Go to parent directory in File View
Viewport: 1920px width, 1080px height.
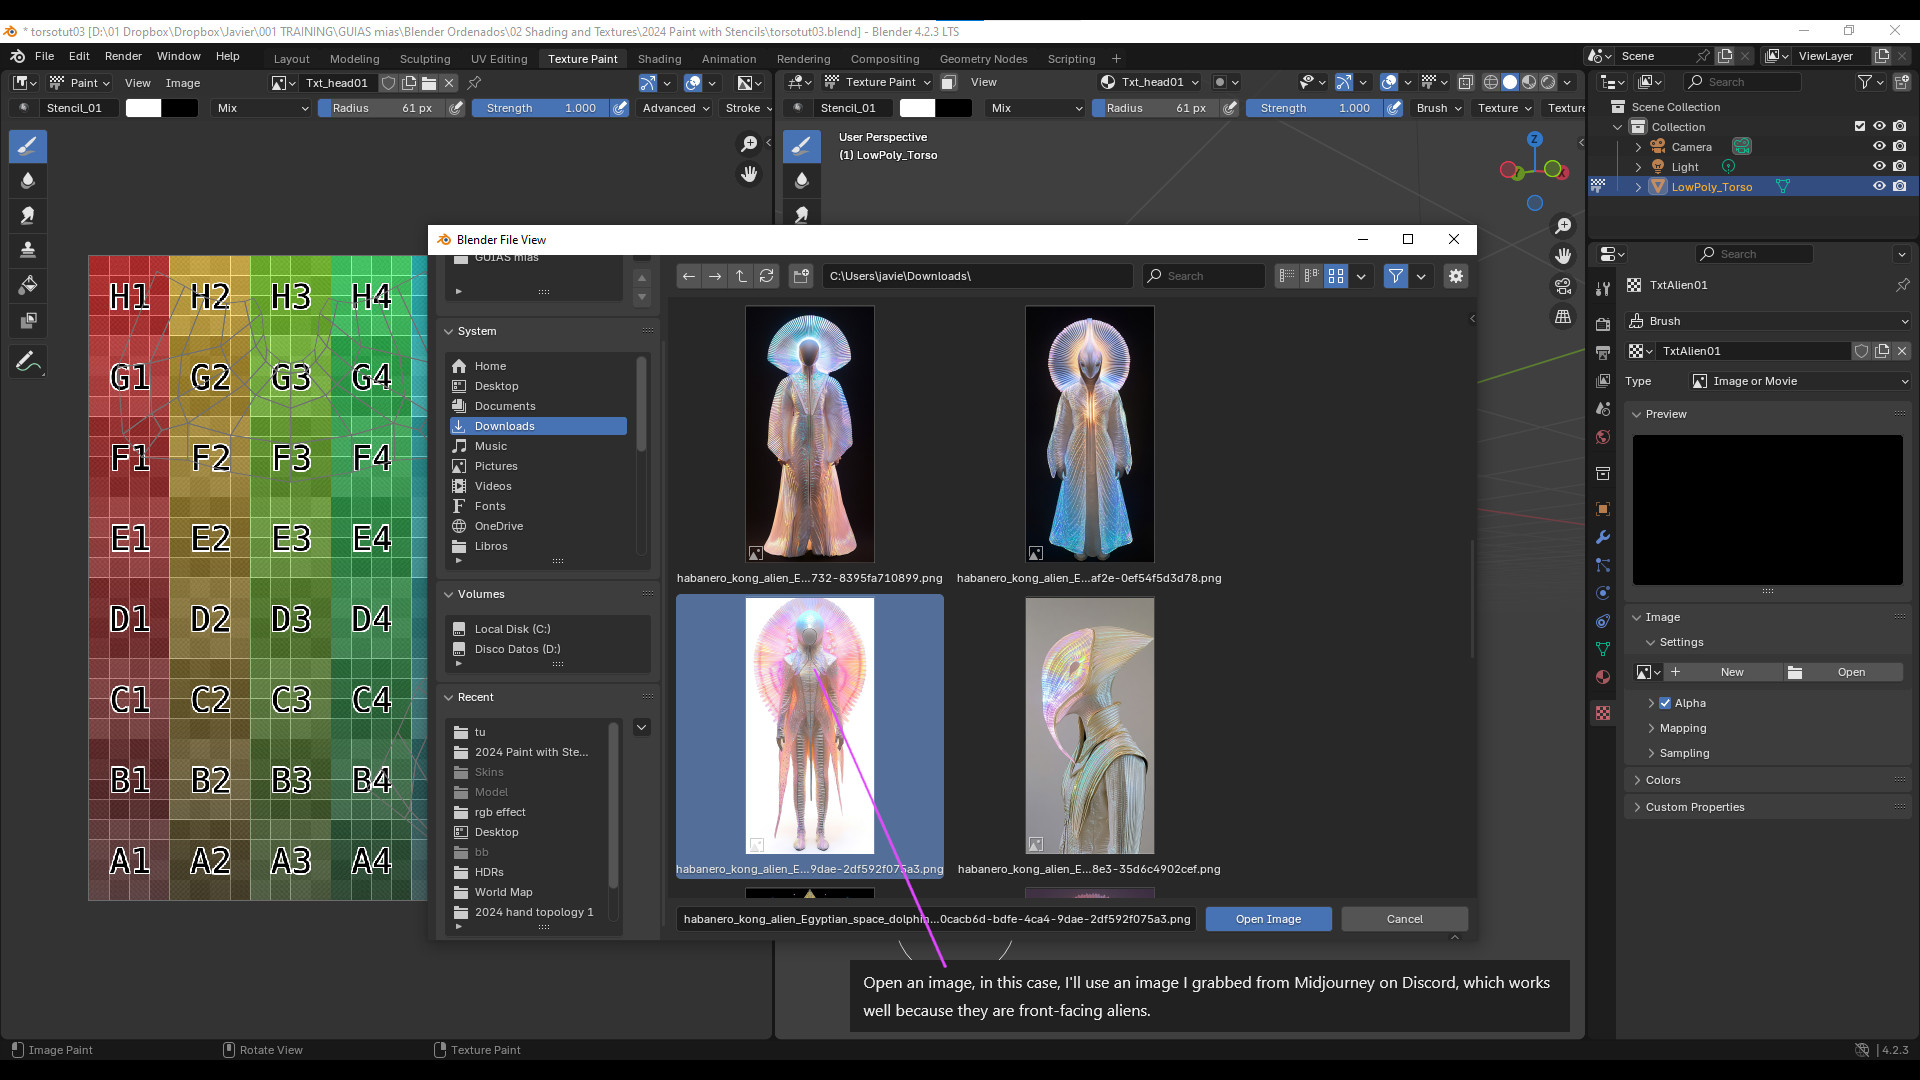(741, 276)
